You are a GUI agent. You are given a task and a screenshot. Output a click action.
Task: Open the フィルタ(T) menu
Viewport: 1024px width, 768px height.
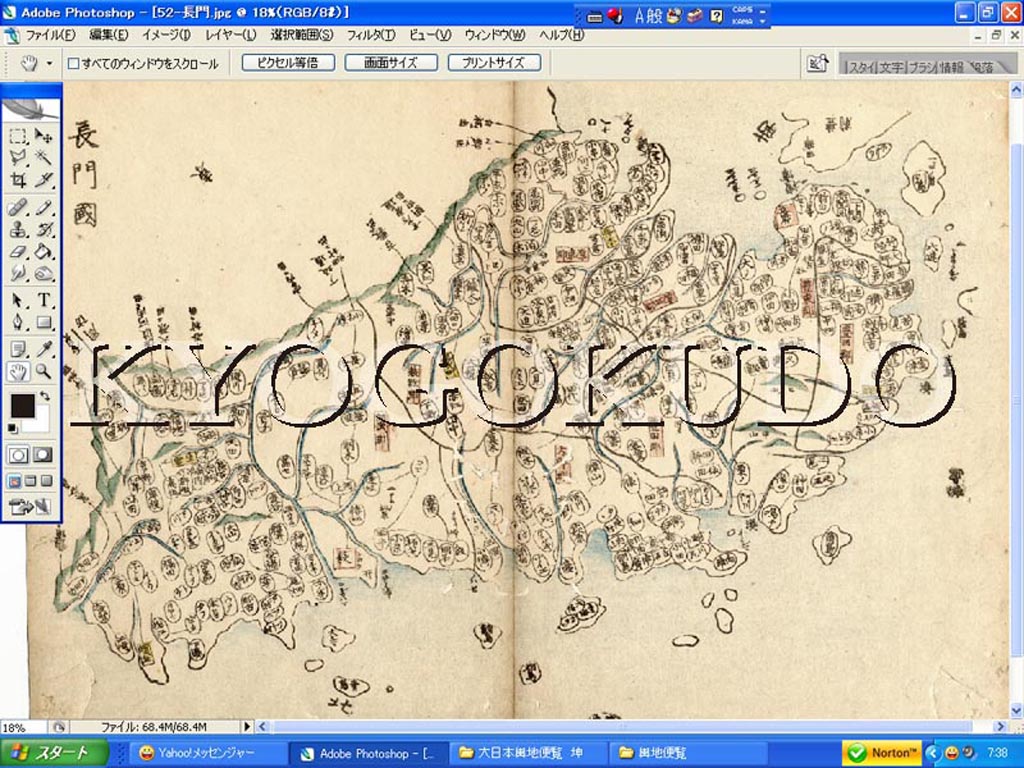click(x=370, y=35)
